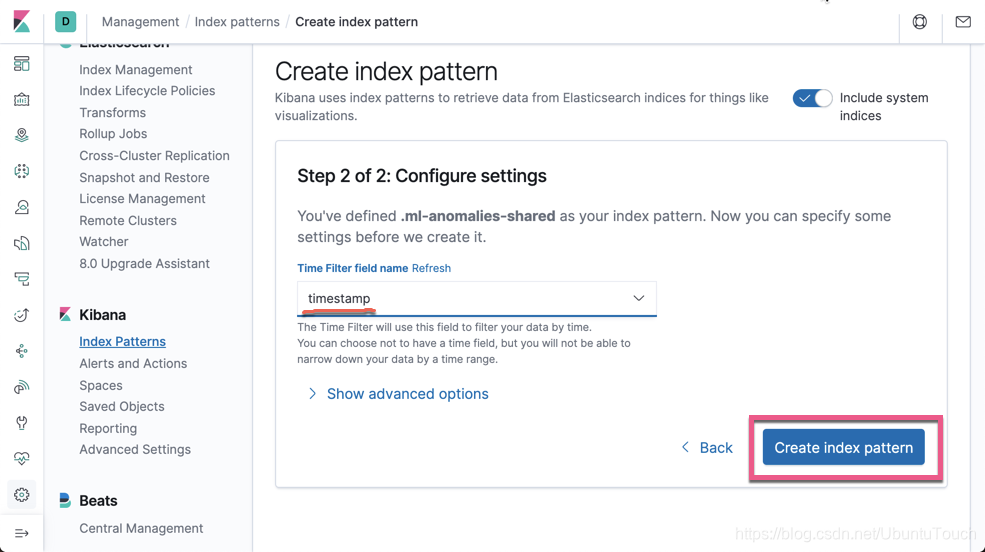
Task: Click the Refresh link beside Time Filter field name
Action: 431,268
